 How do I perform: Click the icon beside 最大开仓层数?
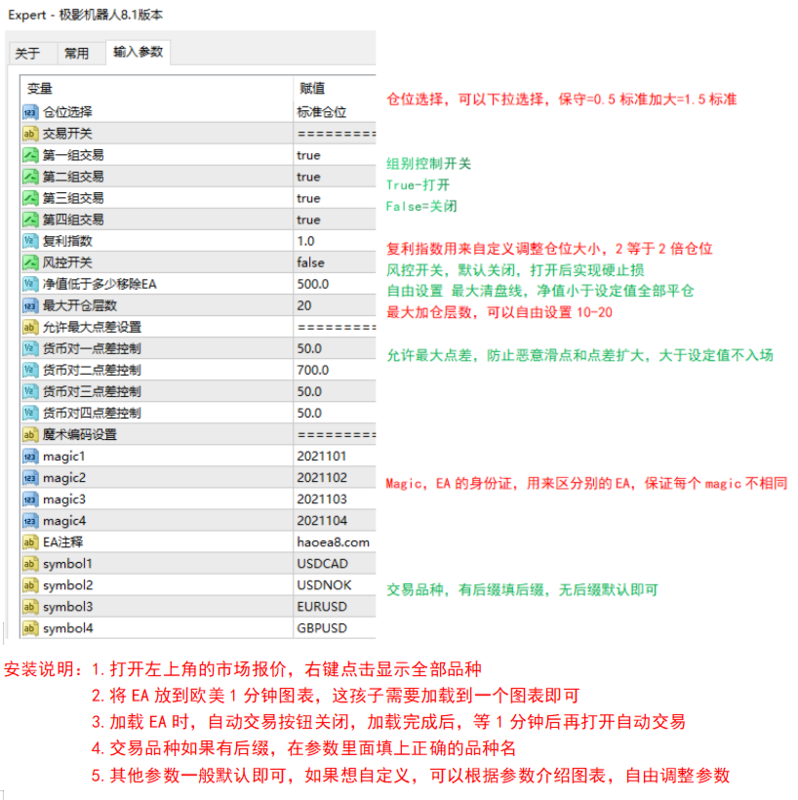pos(29,306)
